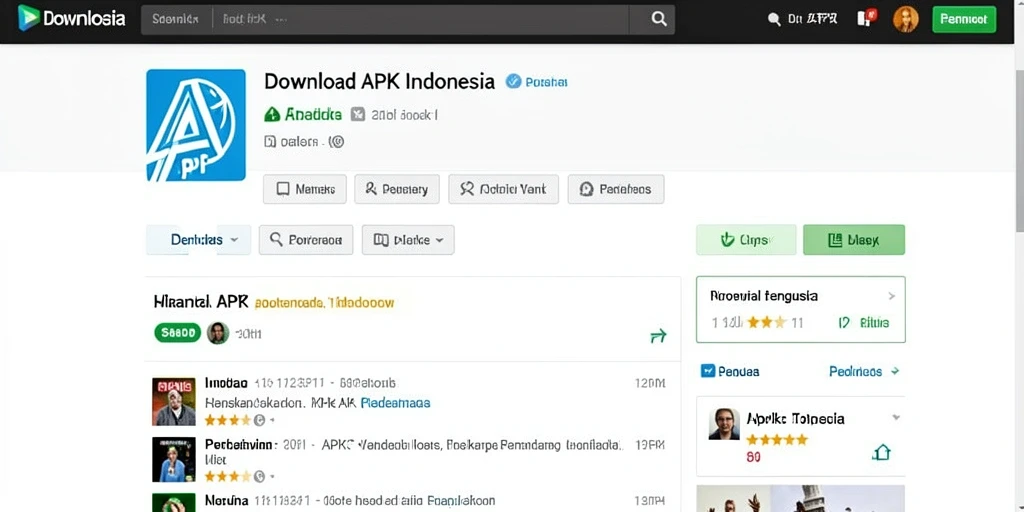Open the user avatar in the header
The image size is (1024, 512).
(x=905, y=19)
